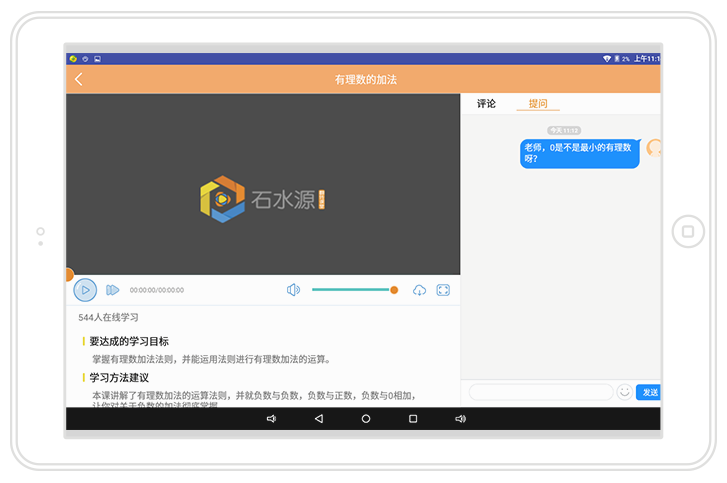Go back using the header arrow
Screen dimensions: 727x483
tap(79, 80)
